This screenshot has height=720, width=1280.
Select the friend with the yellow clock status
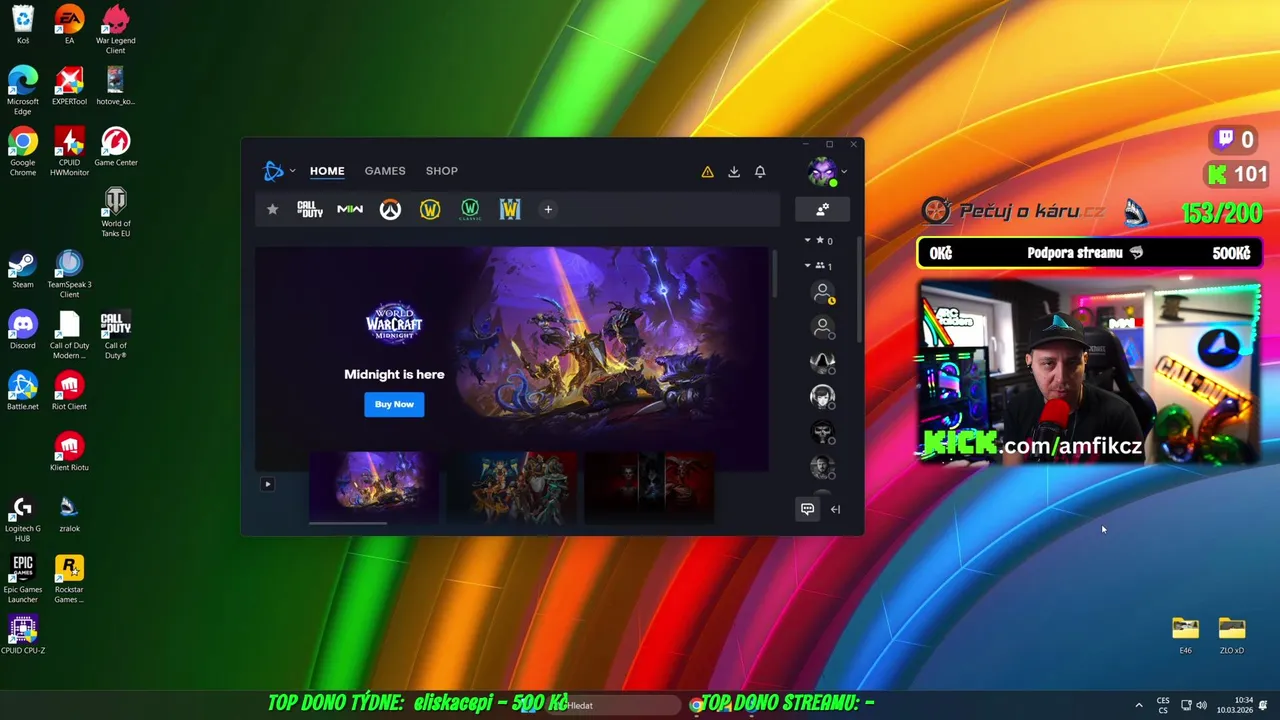[x=822, y=292]
